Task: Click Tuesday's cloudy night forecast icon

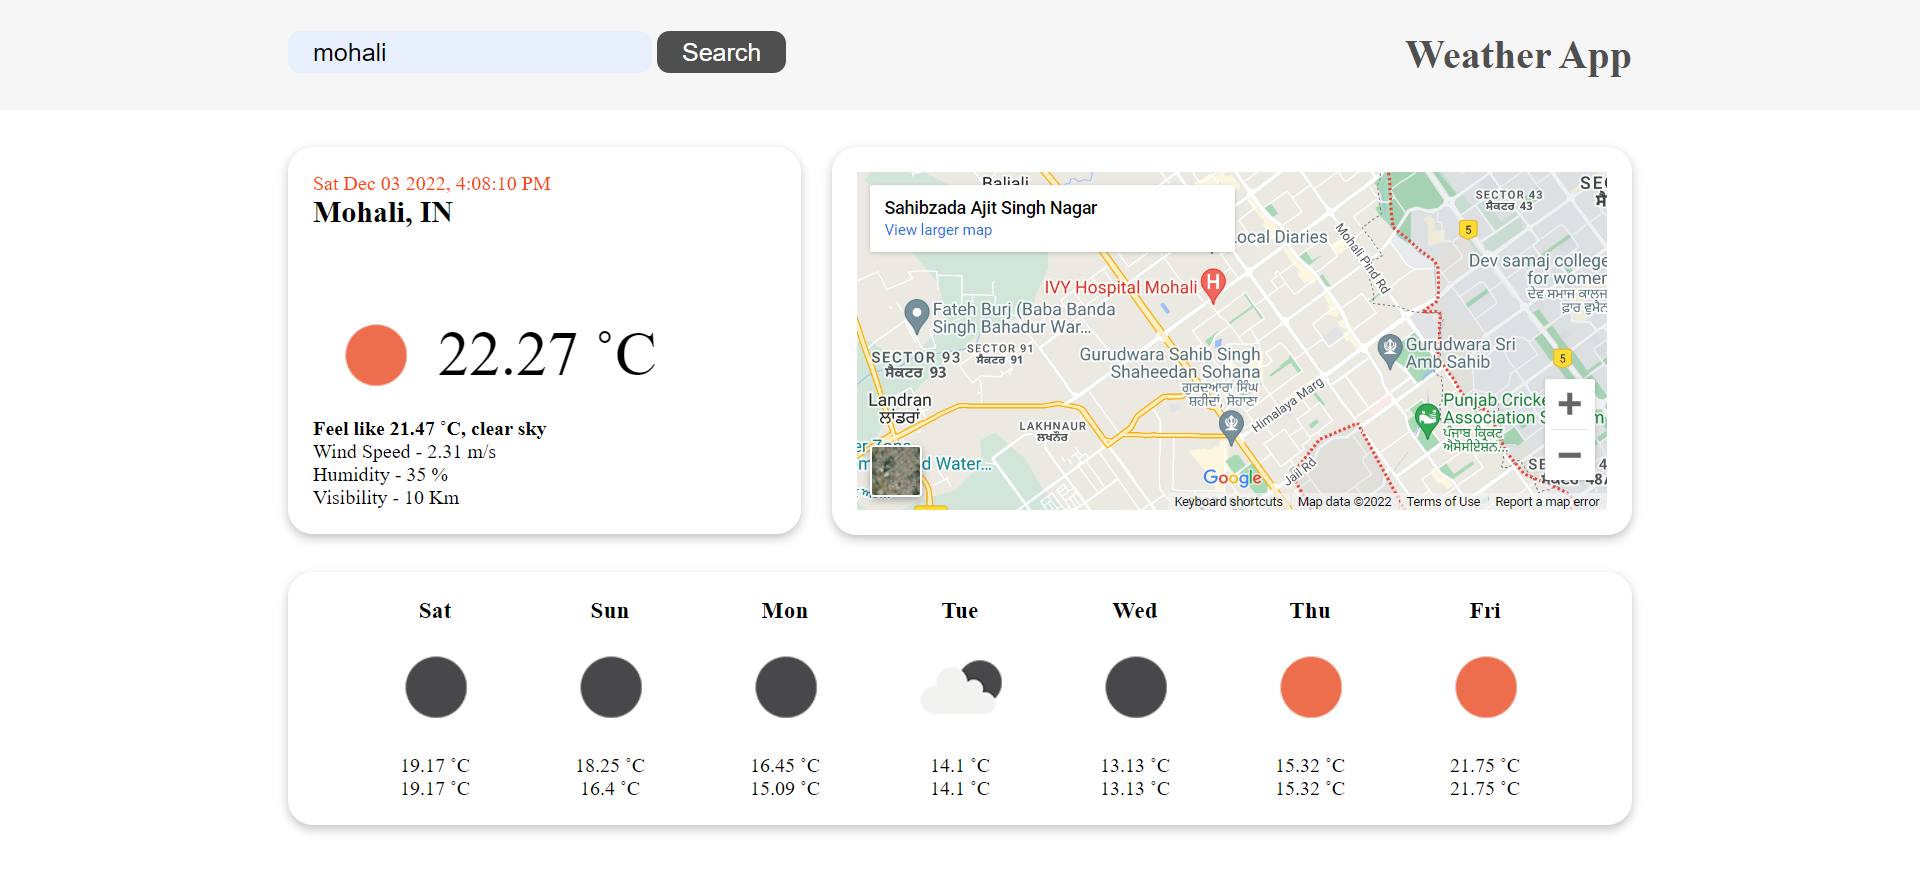Action: coord(960,687)
